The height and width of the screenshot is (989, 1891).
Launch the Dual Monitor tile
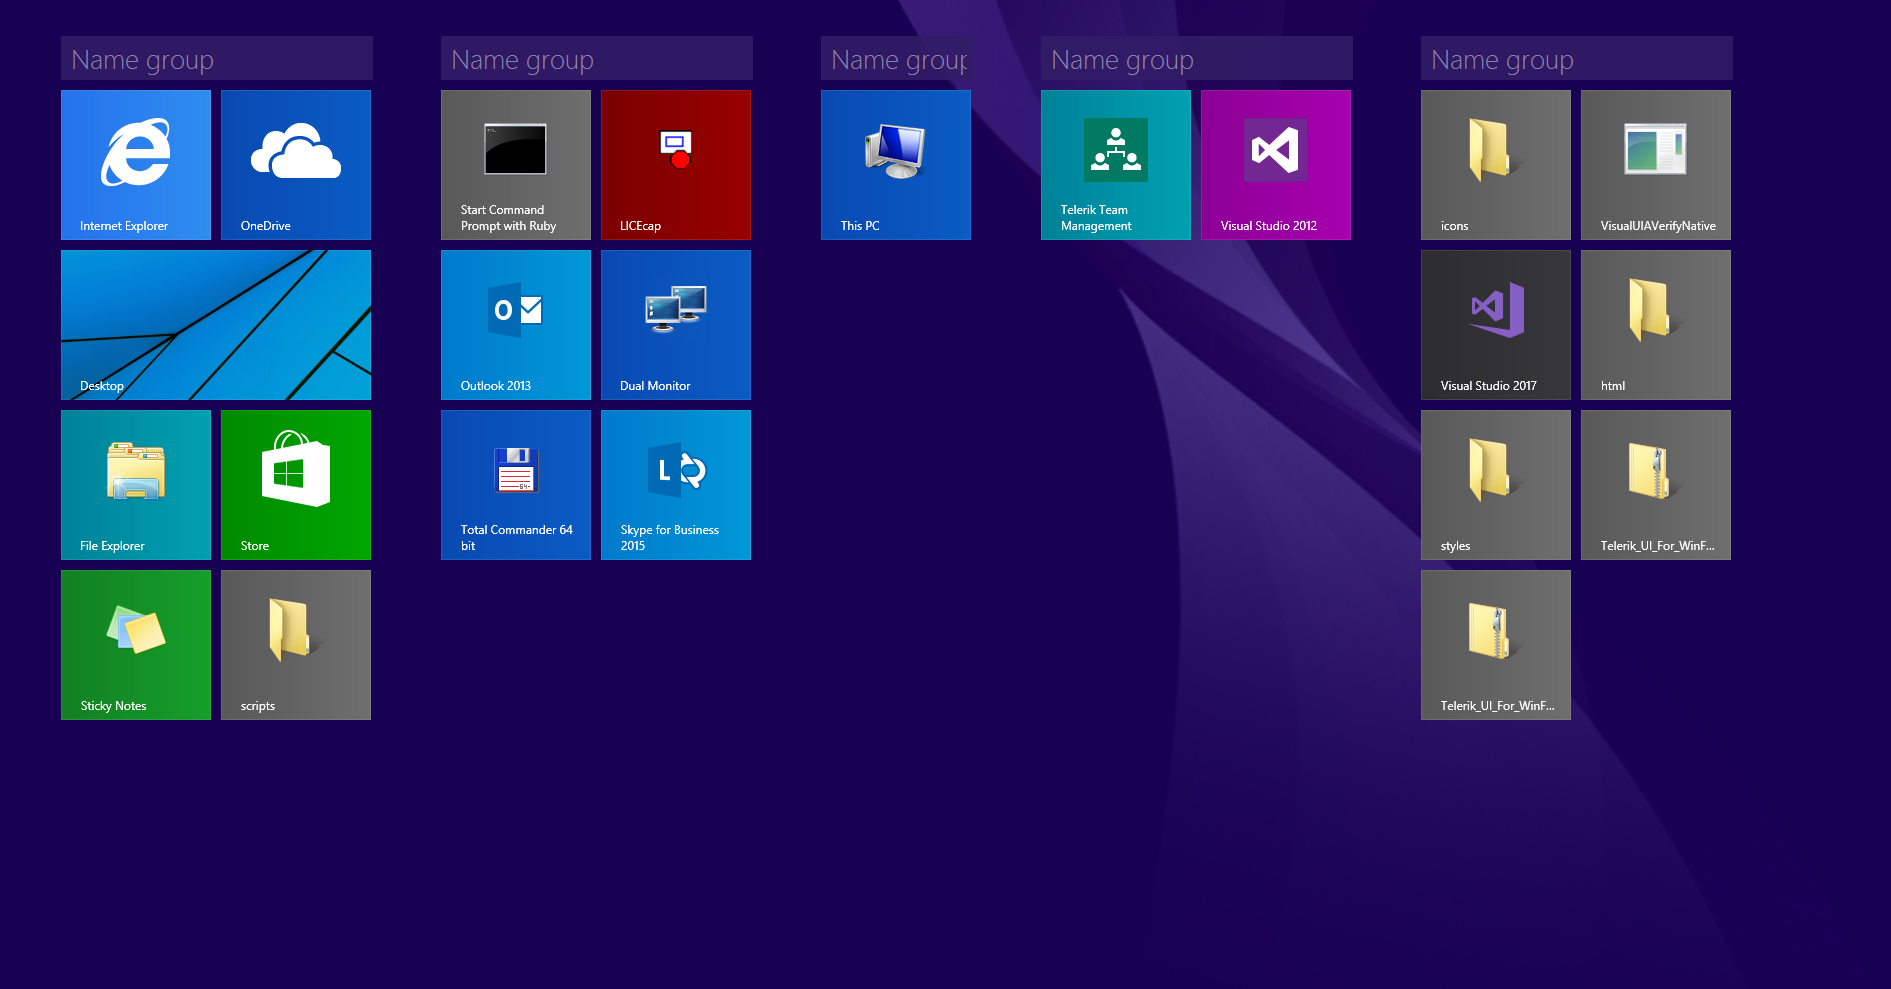pyautogui.click(x=676, y=325)
